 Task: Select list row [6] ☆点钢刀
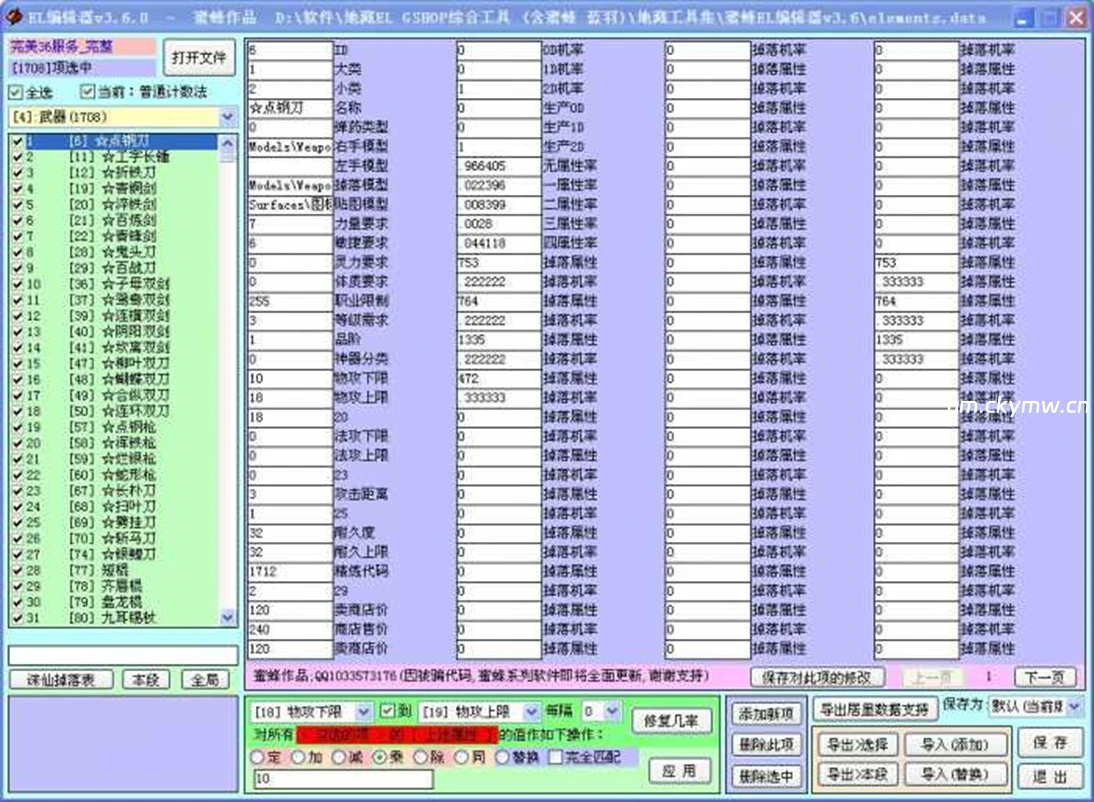coord(114,141)
